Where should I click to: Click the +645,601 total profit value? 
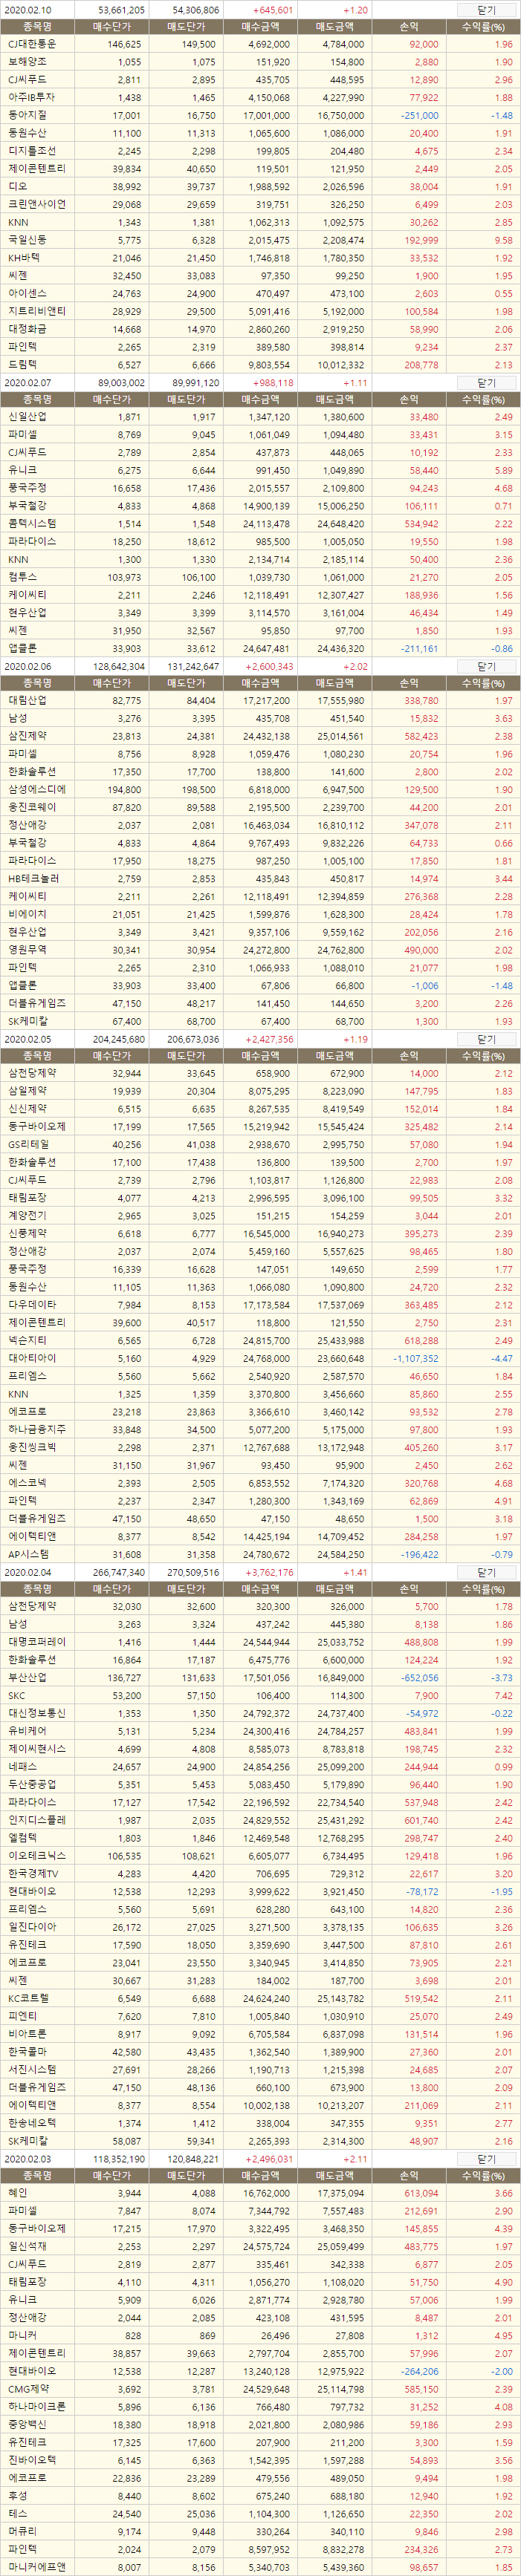273,9
